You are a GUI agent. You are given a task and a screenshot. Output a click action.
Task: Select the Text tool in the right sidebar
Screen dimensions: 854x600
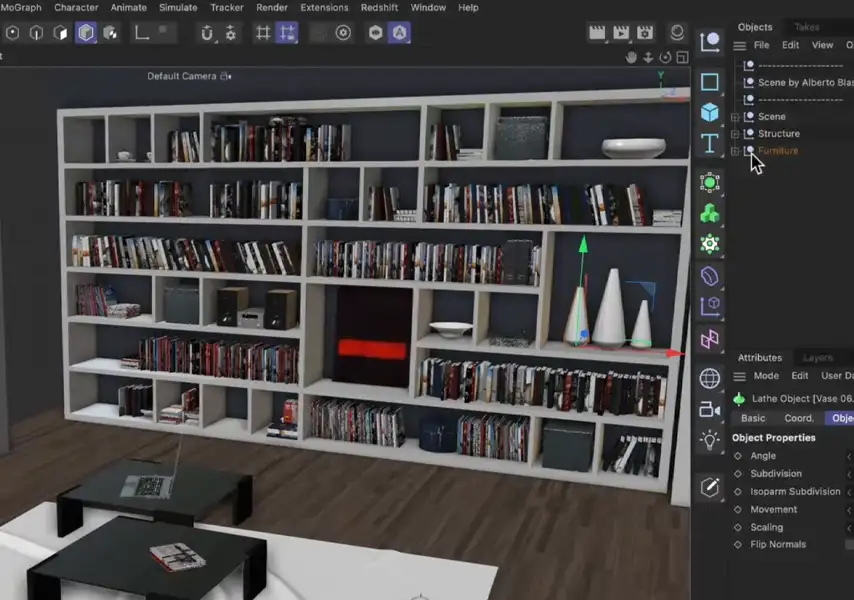(710, 142)
